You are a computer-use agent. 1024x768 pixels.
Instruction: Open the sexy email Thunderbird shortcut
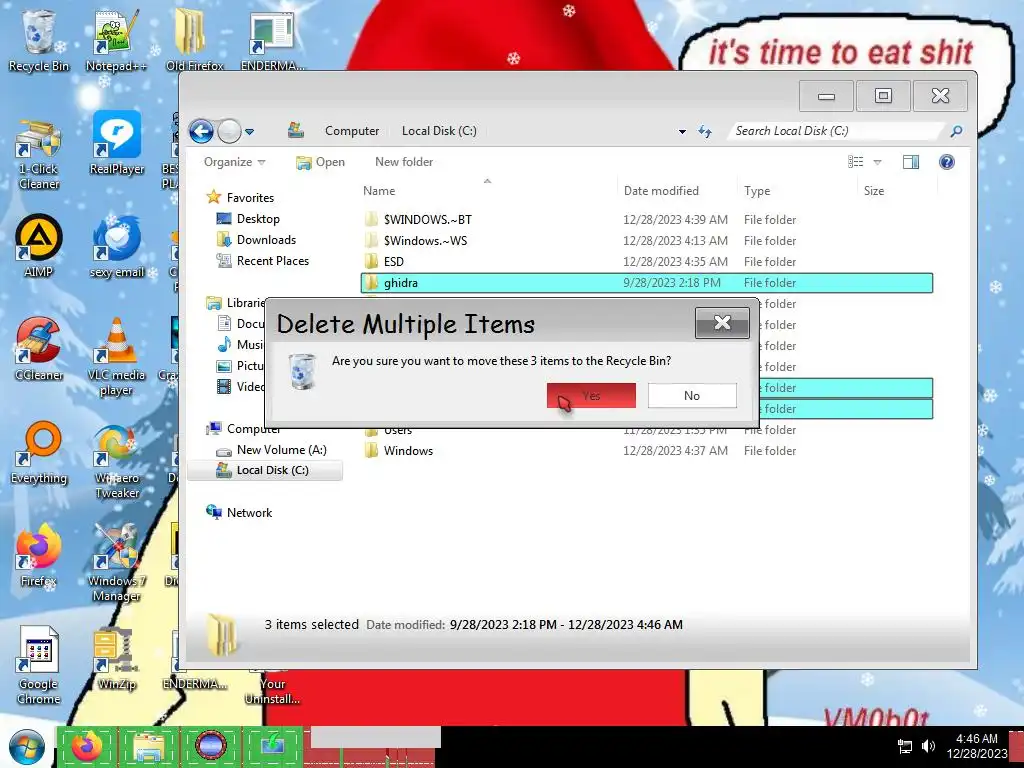point(116,247)
